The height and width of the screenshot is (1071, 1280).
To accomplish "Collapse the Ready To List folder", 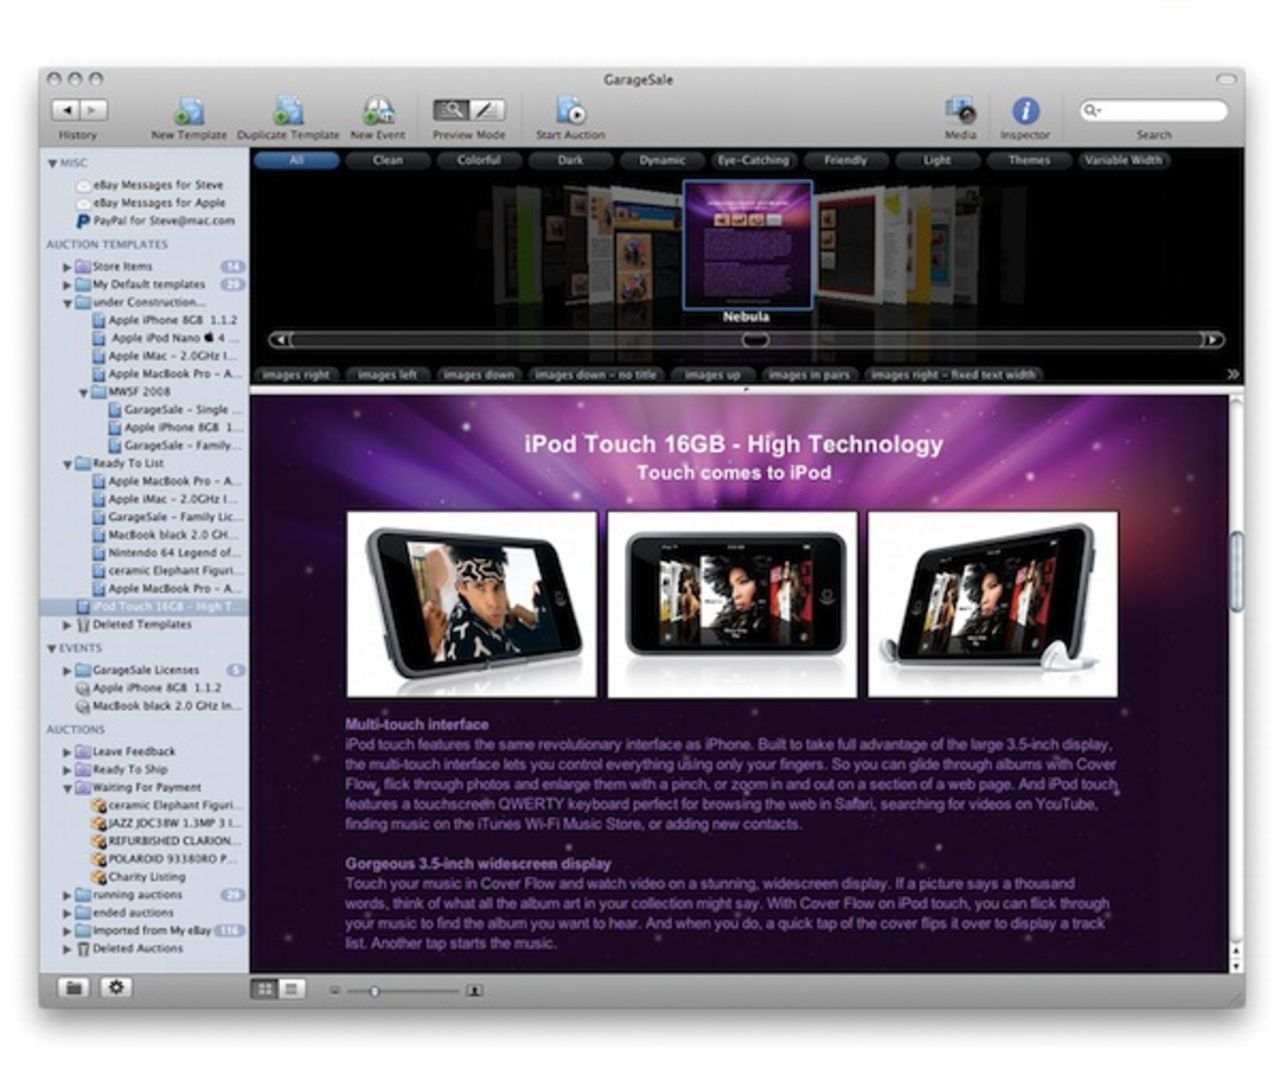I will (x=67, y=464).
